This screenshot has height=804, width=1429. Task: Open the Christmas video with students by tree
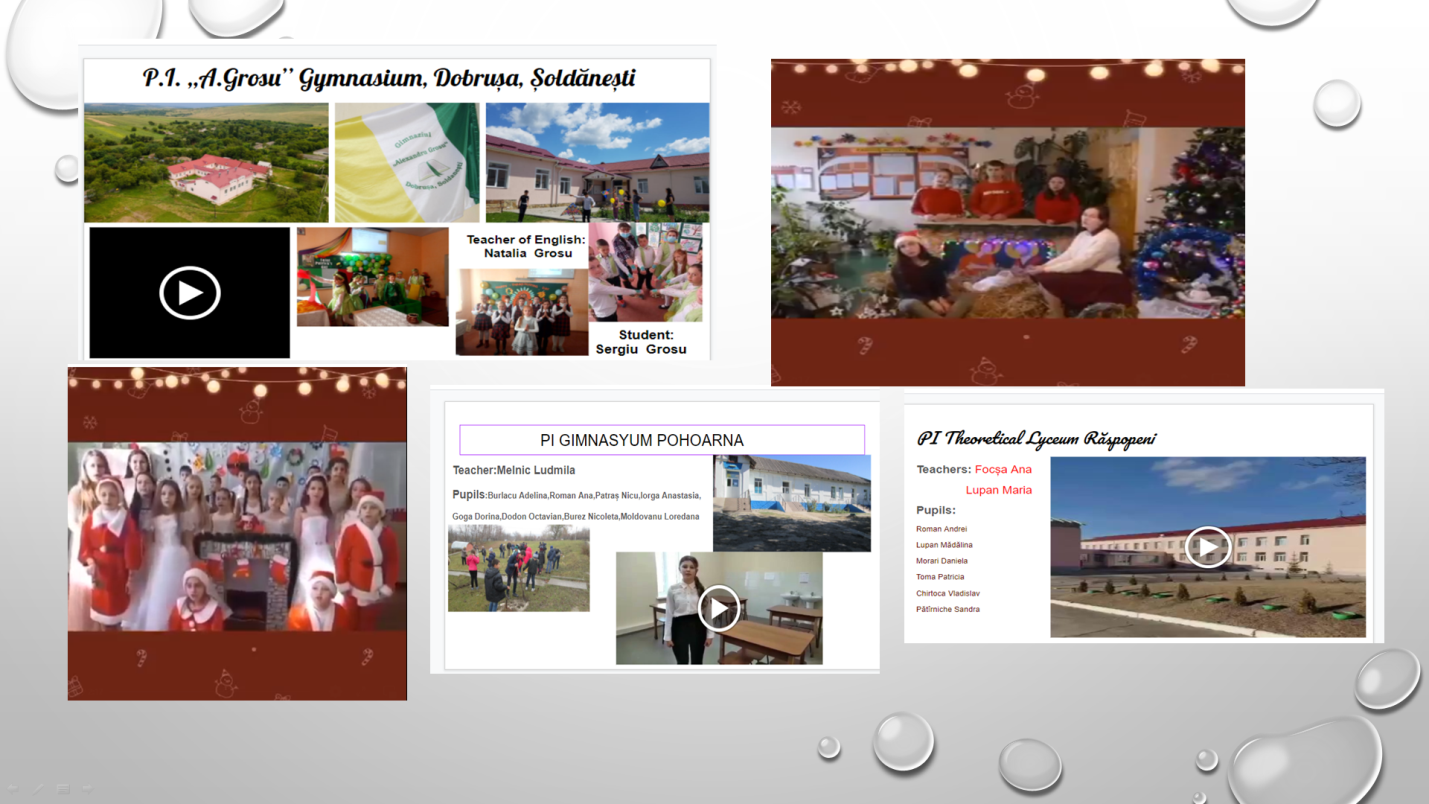click(1007, 222)
